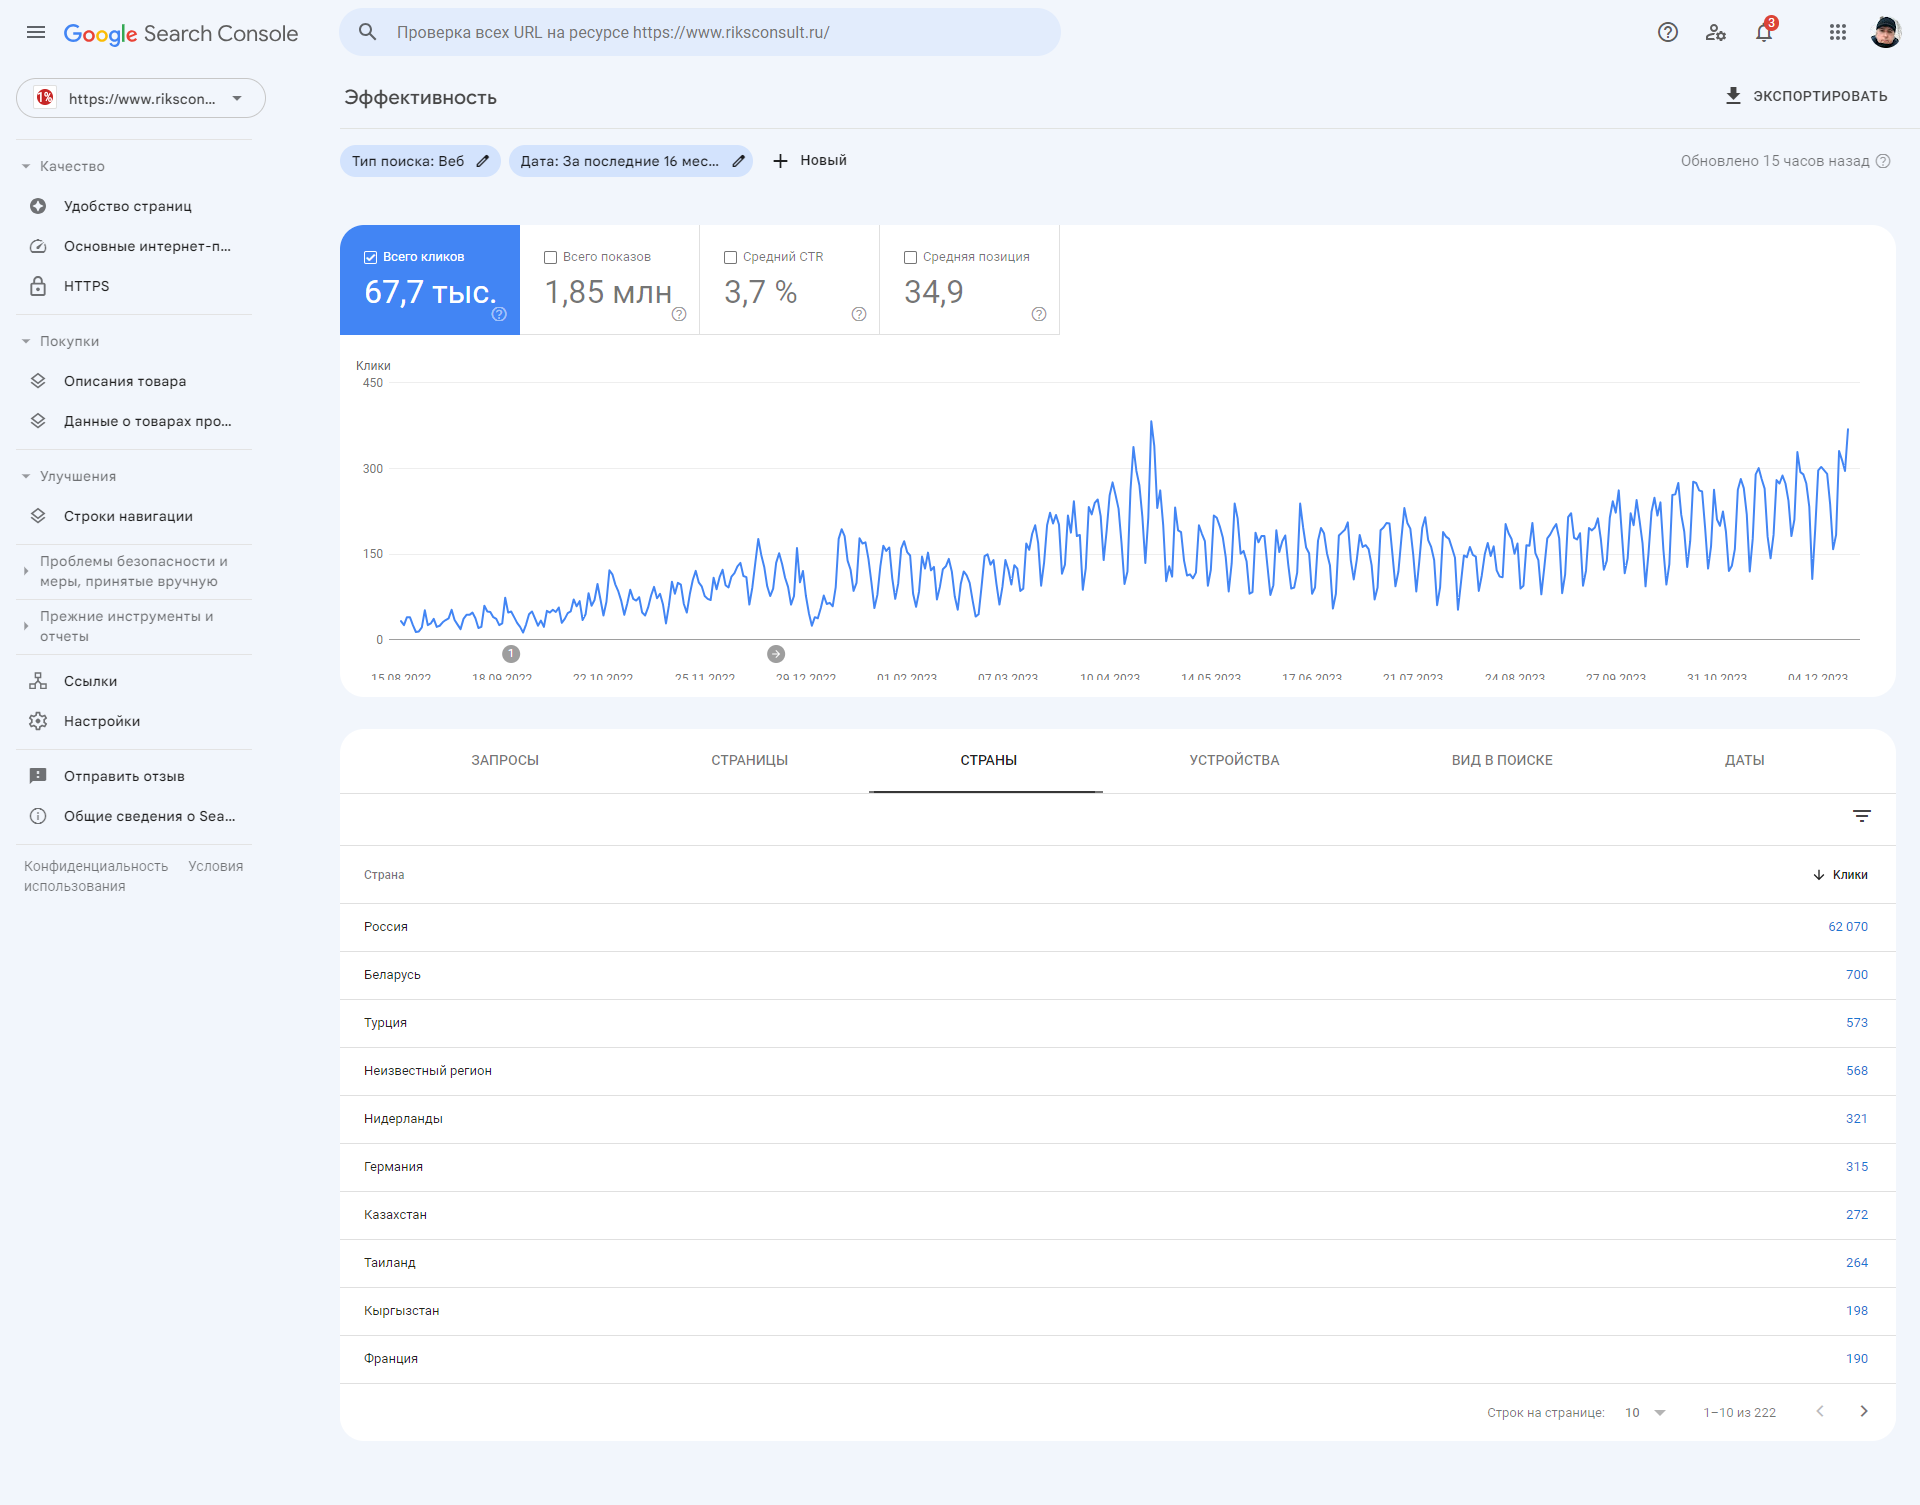Viewport: 1920px width, 1505px height.
Task: Open the hamburger main menu
Action: click(36, 32)
